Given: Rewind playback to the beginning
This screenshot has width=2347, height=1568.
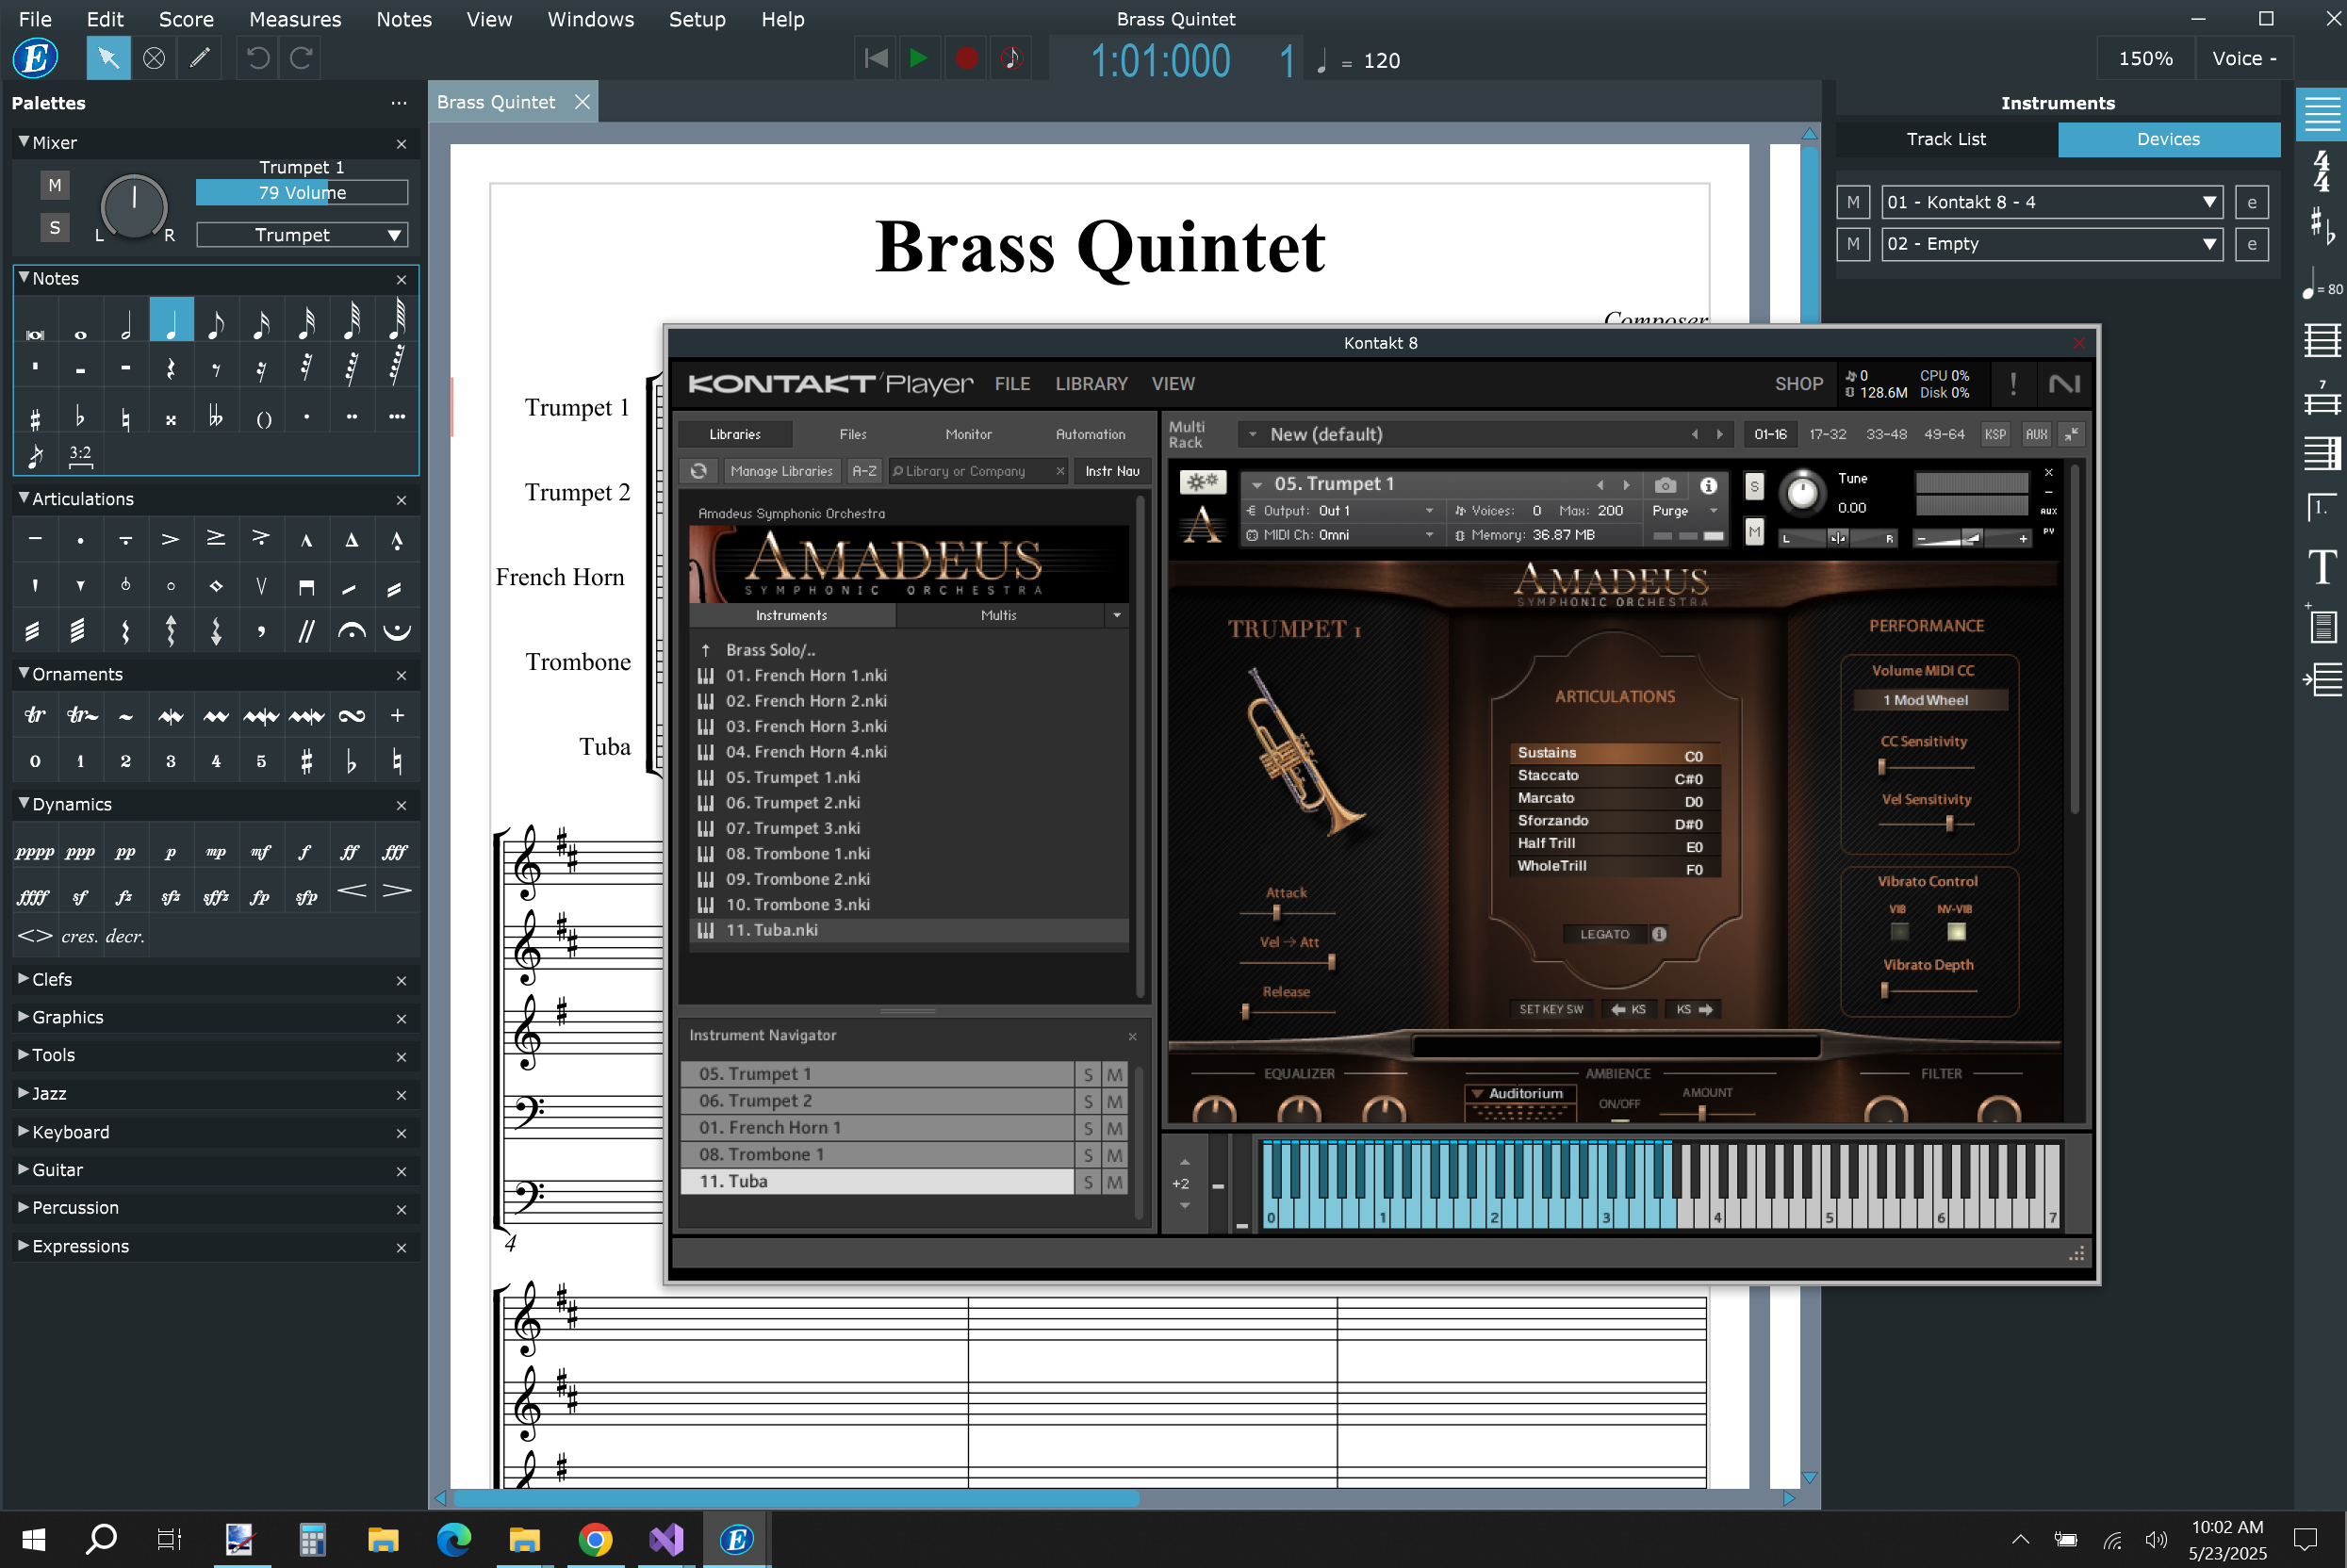Looking at the screenshot, I should click(875, 58).
